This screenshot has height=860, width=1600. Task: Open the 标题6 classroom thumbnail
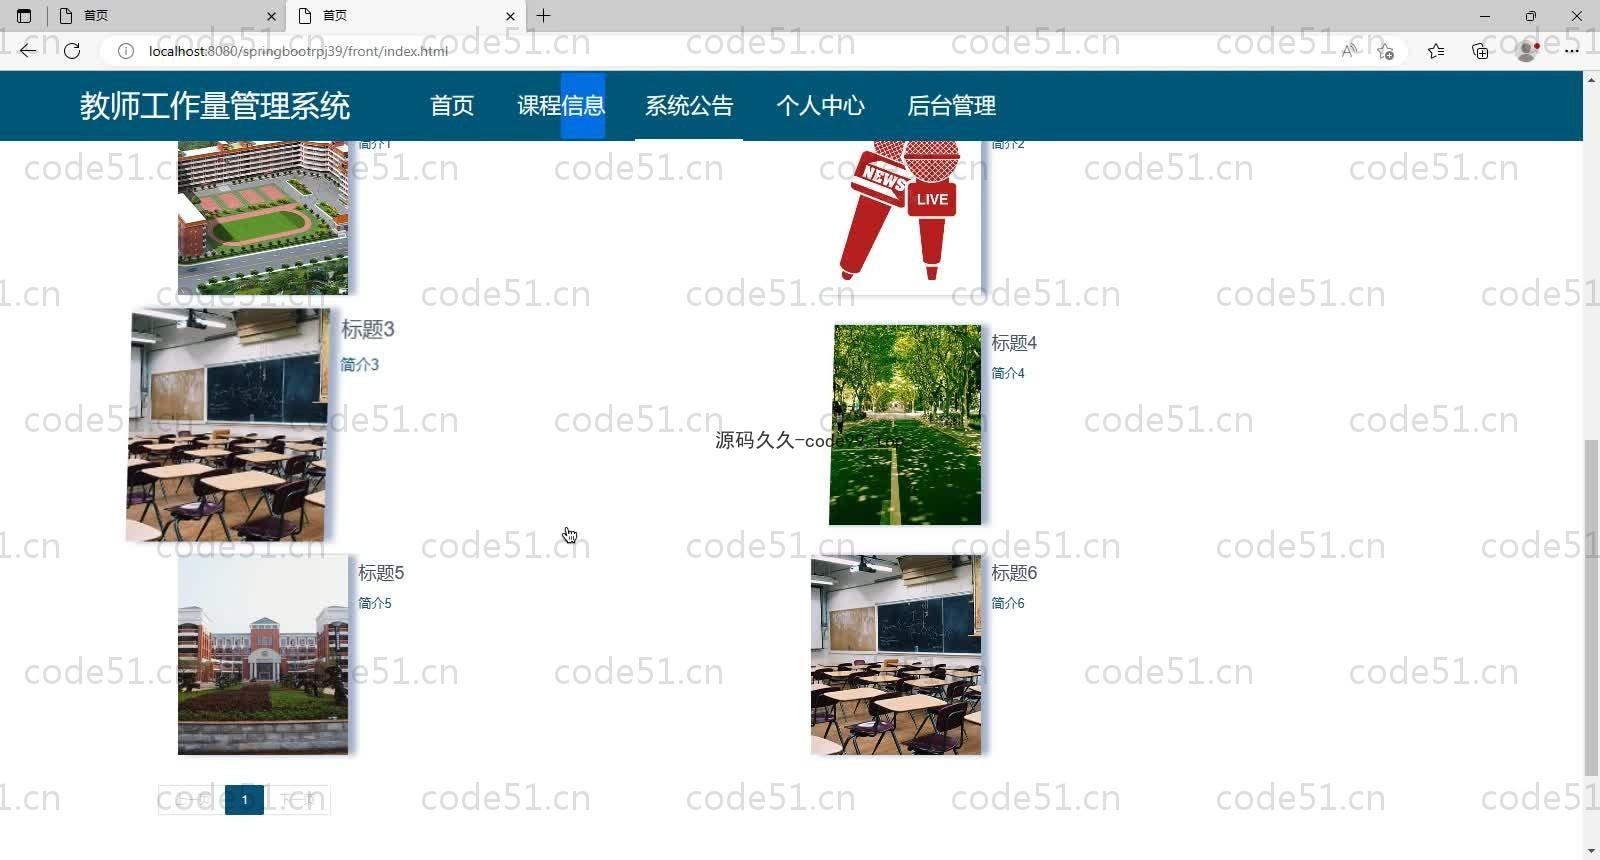pyautogui.click(x=896, y=655)
